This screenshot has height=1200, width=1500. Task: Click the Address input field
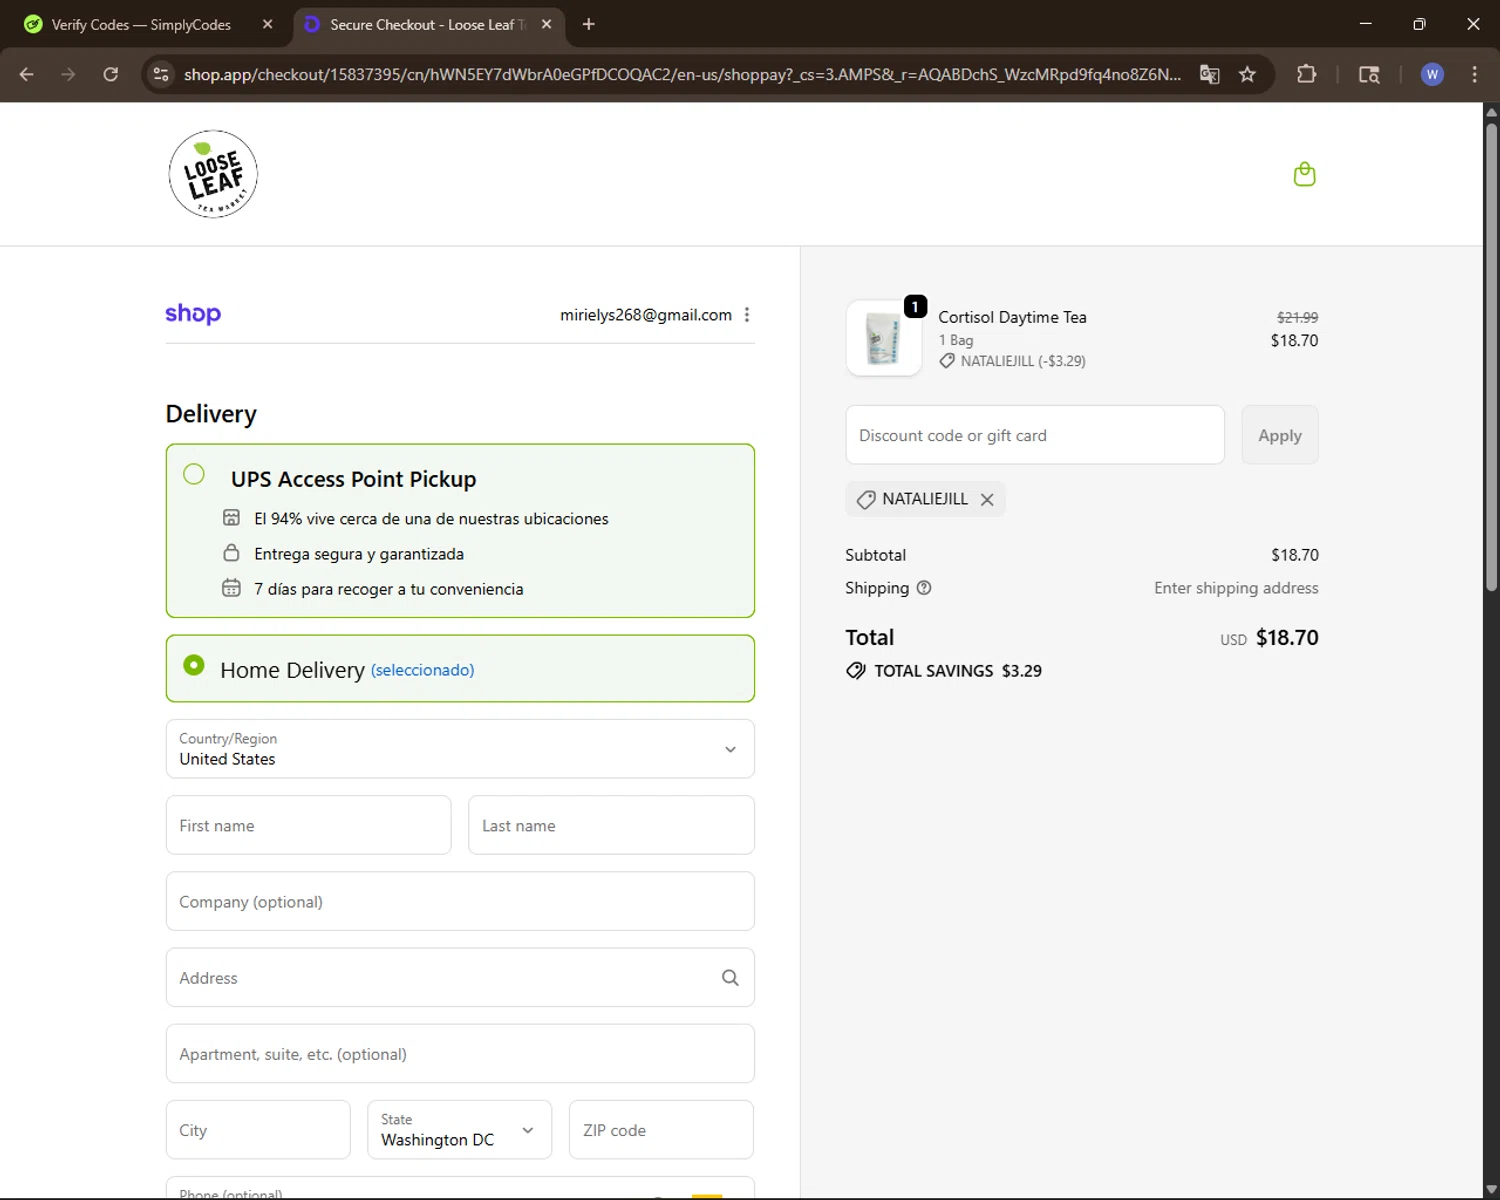tap(460, 977)
